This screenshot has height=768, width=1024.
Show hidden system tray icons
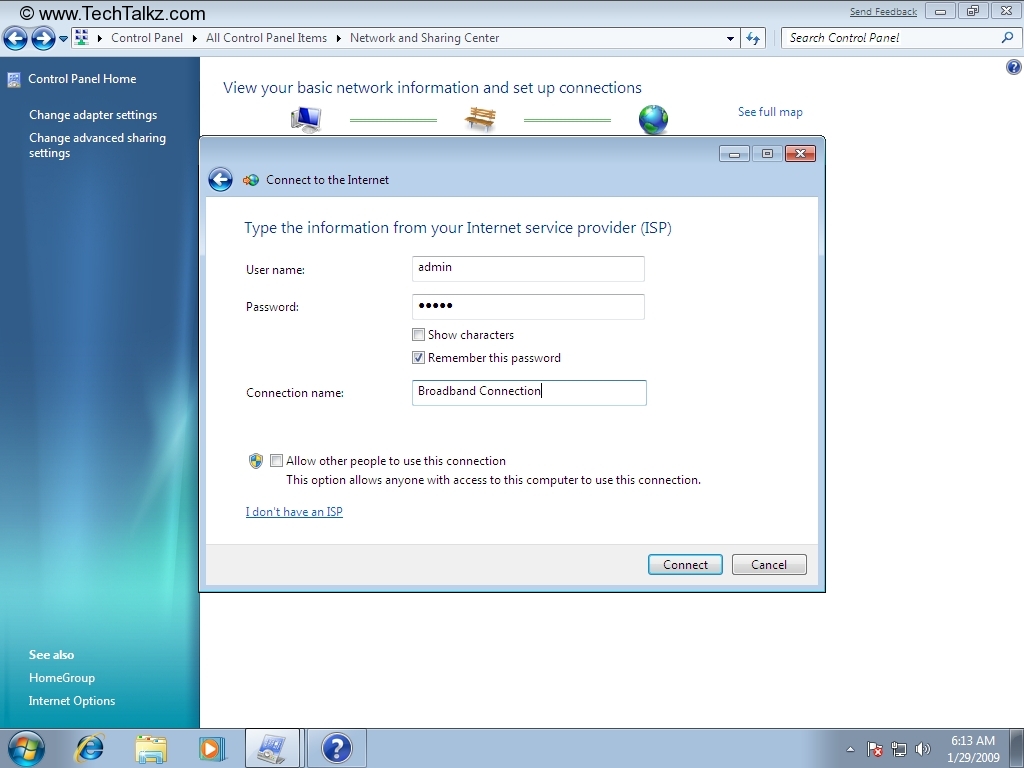pyautogui.click(x=850, y=749)
